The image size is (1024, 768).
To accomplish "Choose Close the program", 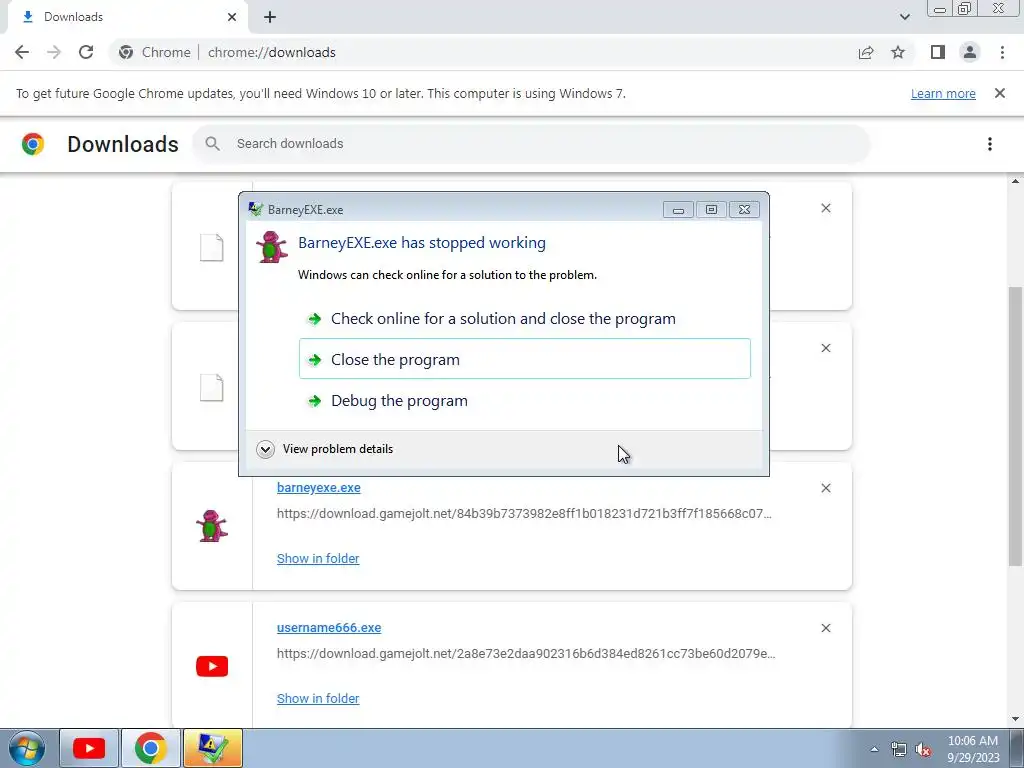I will tap(524, 359).
